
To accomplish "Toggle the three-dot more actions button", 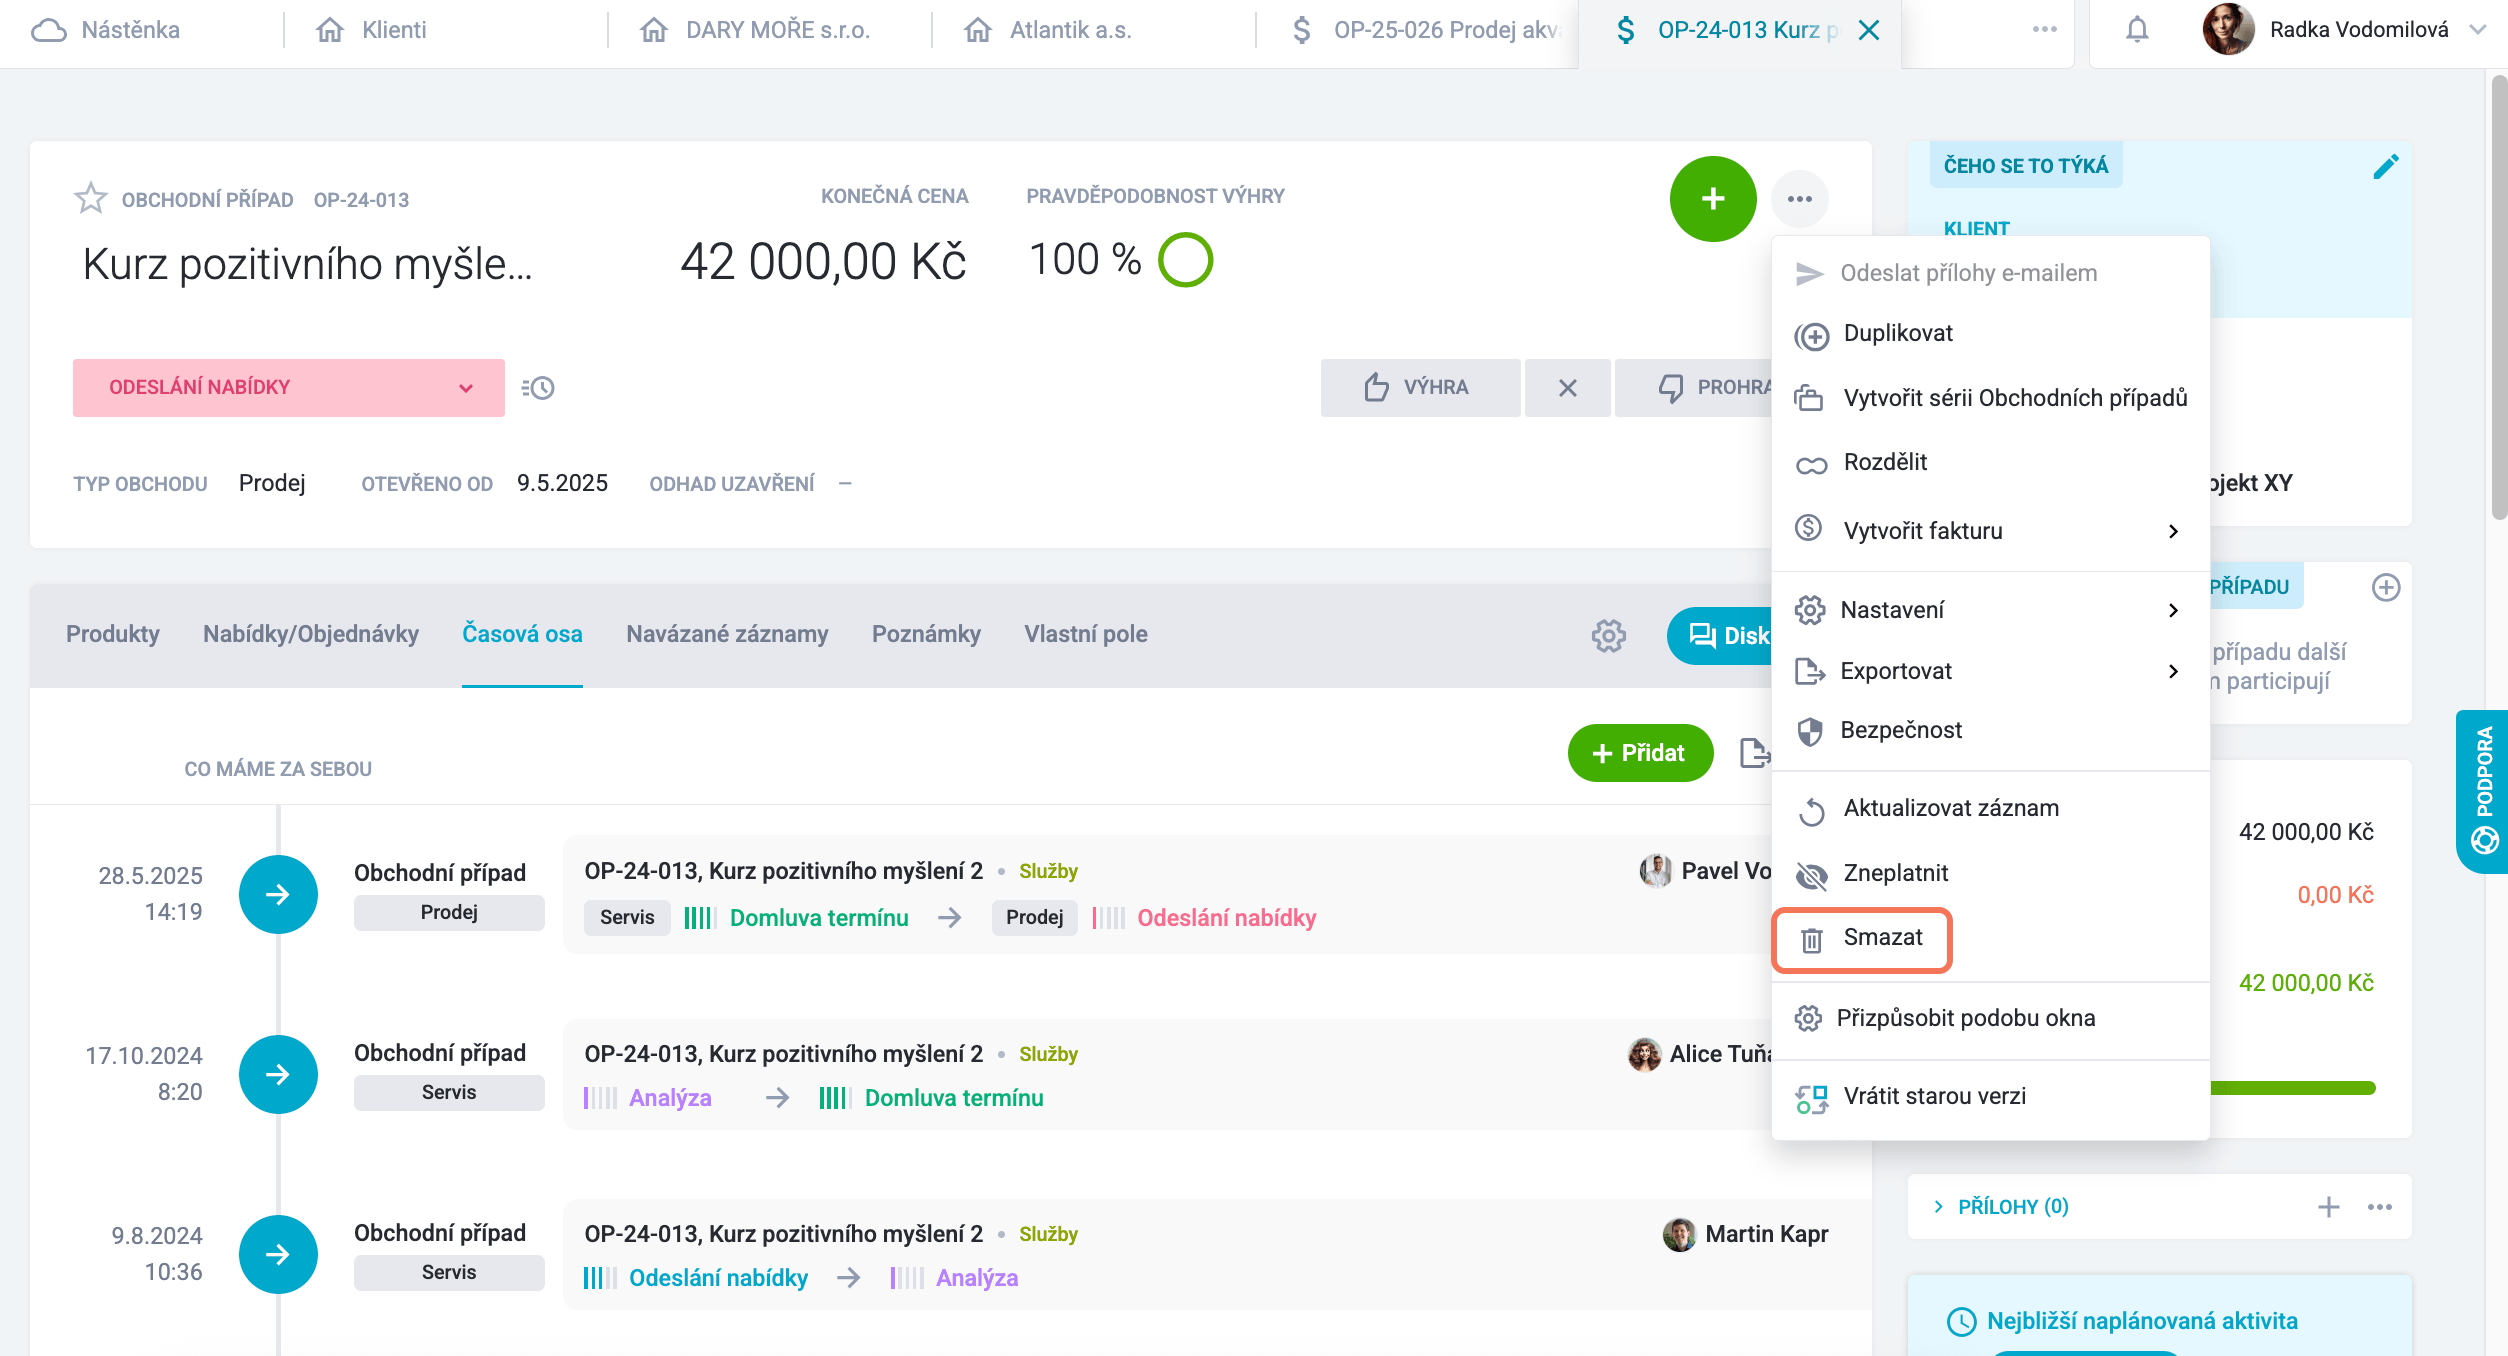I will (1800, 199).
